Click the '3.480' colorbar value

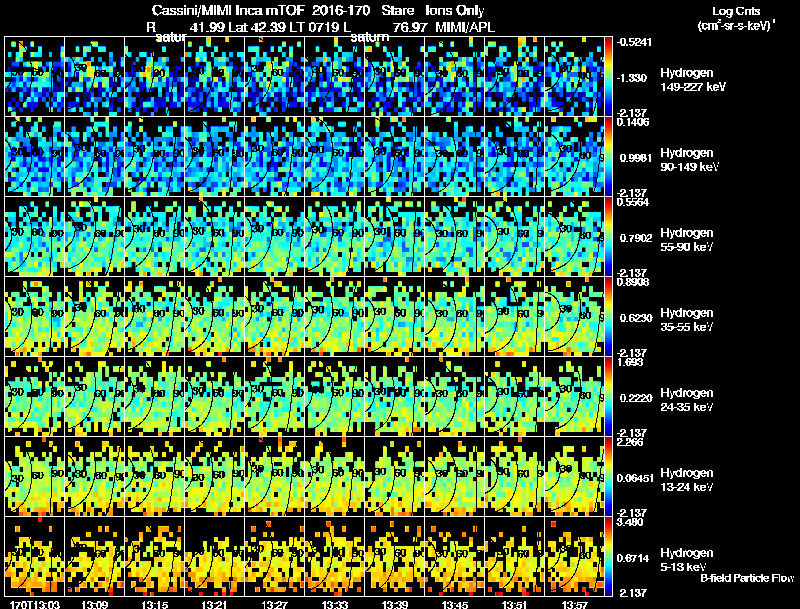(631, 522)
